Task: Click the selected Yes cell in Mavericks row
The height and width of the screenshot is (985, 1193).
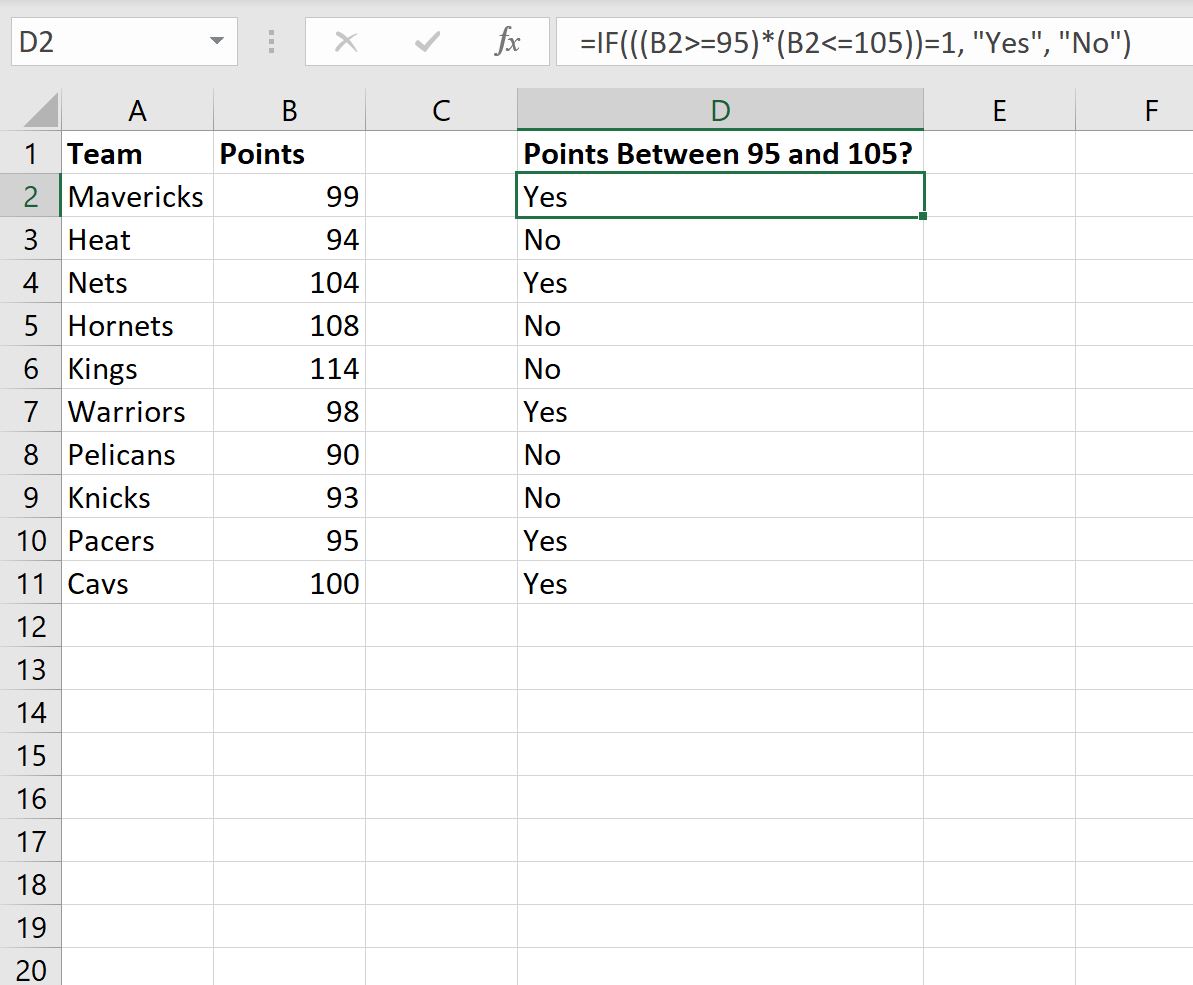Action: pyautogui.click(x=720, y=196)
